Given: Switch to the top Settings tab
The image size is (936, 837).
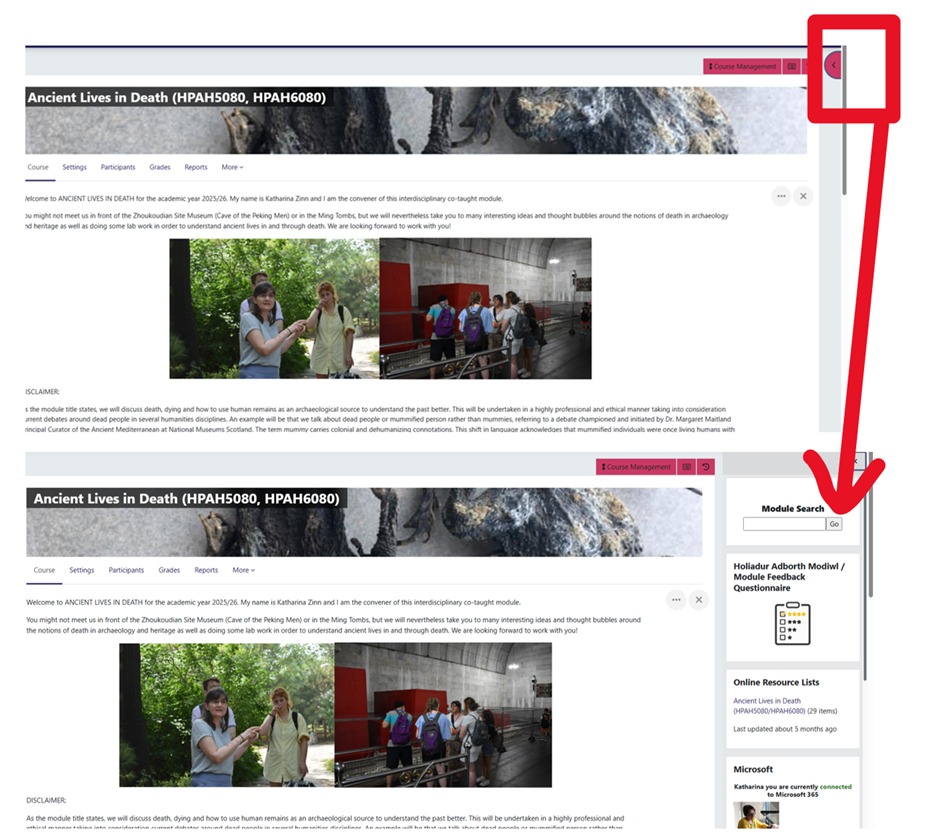Looking at the screenshot, I should [74, 167].
